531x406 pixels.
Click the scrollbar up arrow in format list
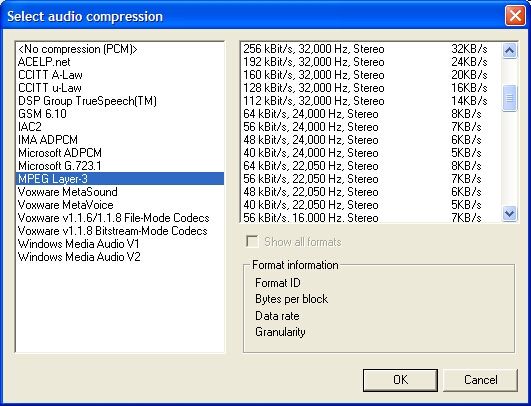pyautogui.click(x=510, y=51)
